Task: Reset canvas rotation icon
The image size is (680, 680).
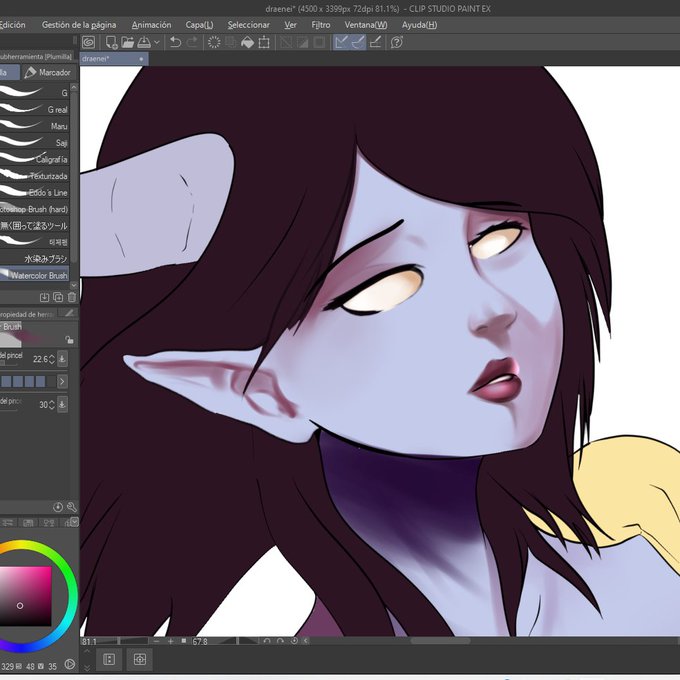Action: pyautogui.click(x=294, y=641)
